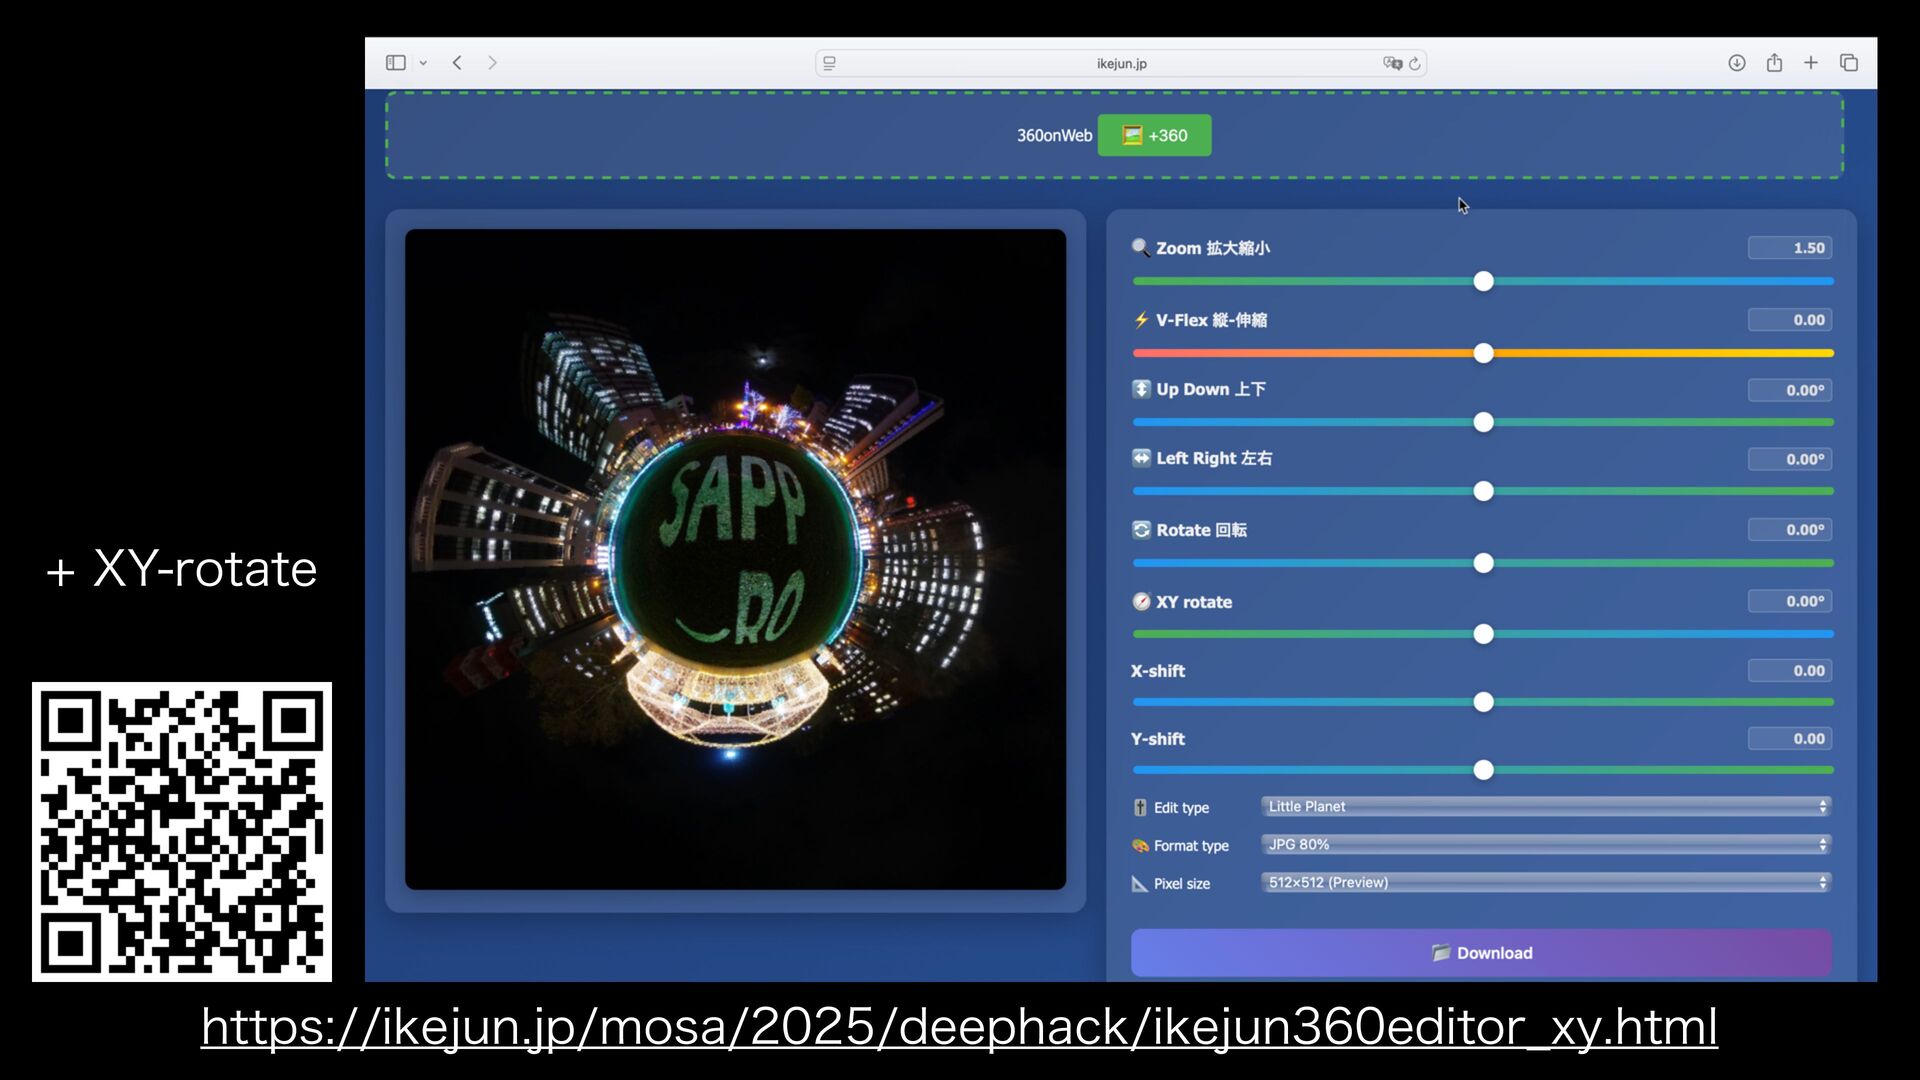
Task: Click the Pixel size ruler icon
Action: (1139, 884)
